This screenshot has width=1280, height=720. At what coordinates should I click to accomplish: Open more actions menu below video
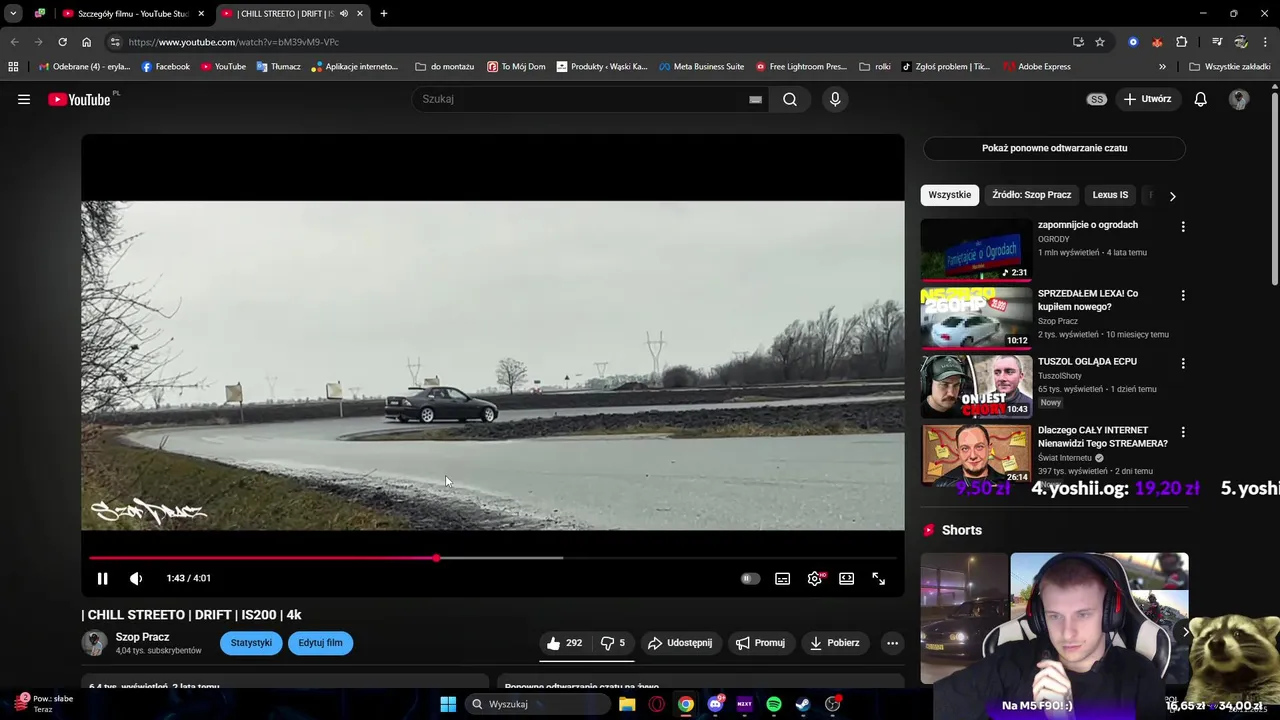[x=892, y=643]
